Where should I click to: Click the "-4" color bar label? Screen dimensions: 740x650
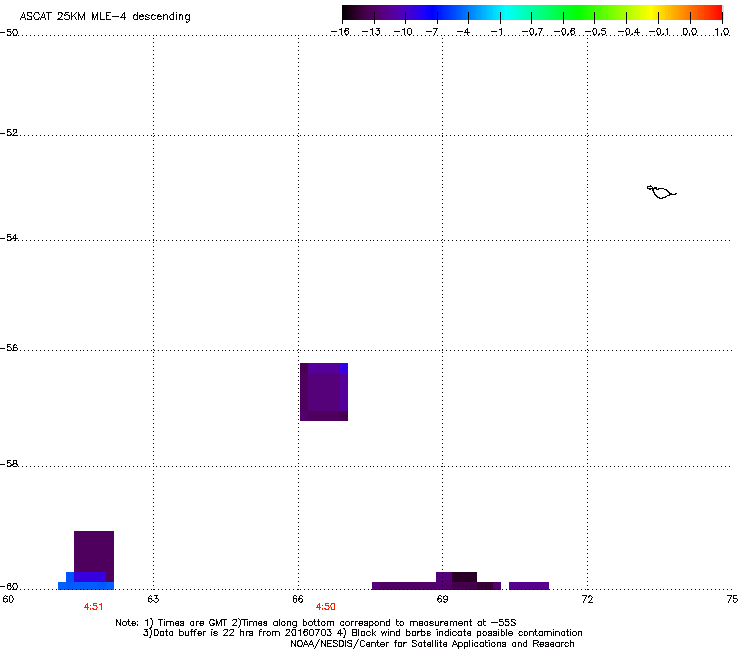click(x=463, y=32)
